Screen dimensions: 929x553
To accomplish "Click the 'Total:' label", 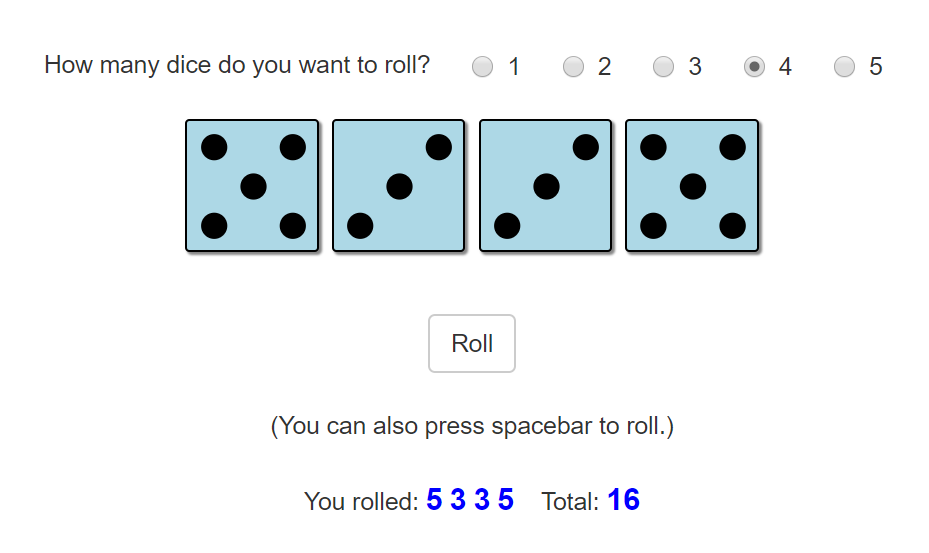I will 570,501.
